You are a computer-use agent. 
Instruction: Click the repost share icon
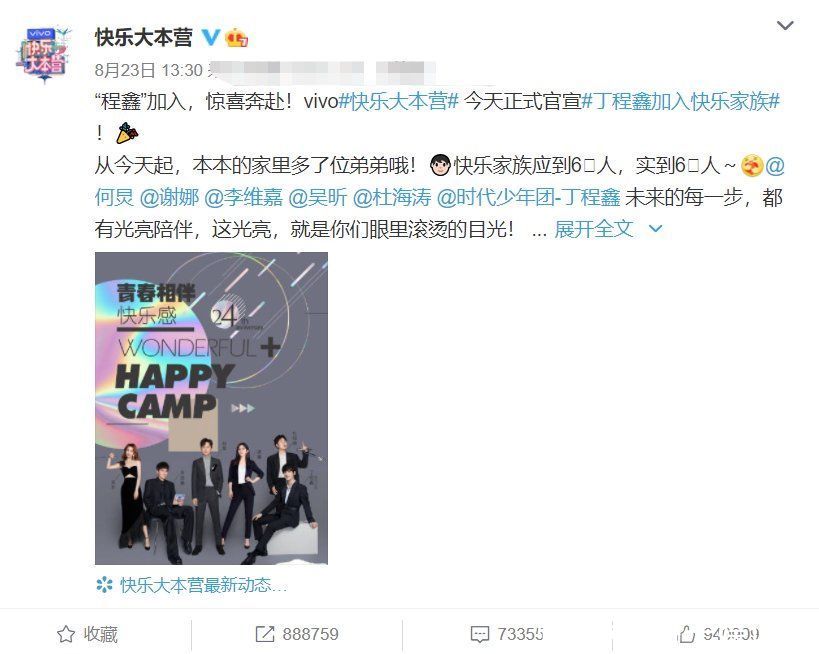[x=264, y=634]
